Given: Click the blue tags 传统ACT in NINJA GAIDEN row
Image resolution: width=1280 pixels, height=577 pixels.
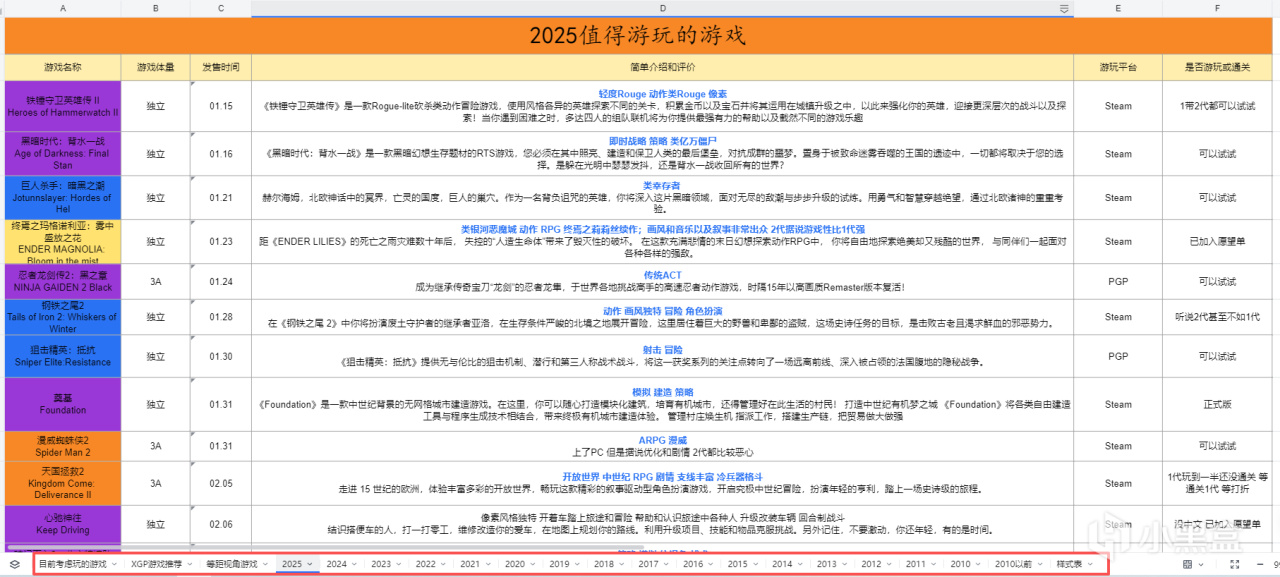Looking at the screenshot, I should [x=662, y=274].
